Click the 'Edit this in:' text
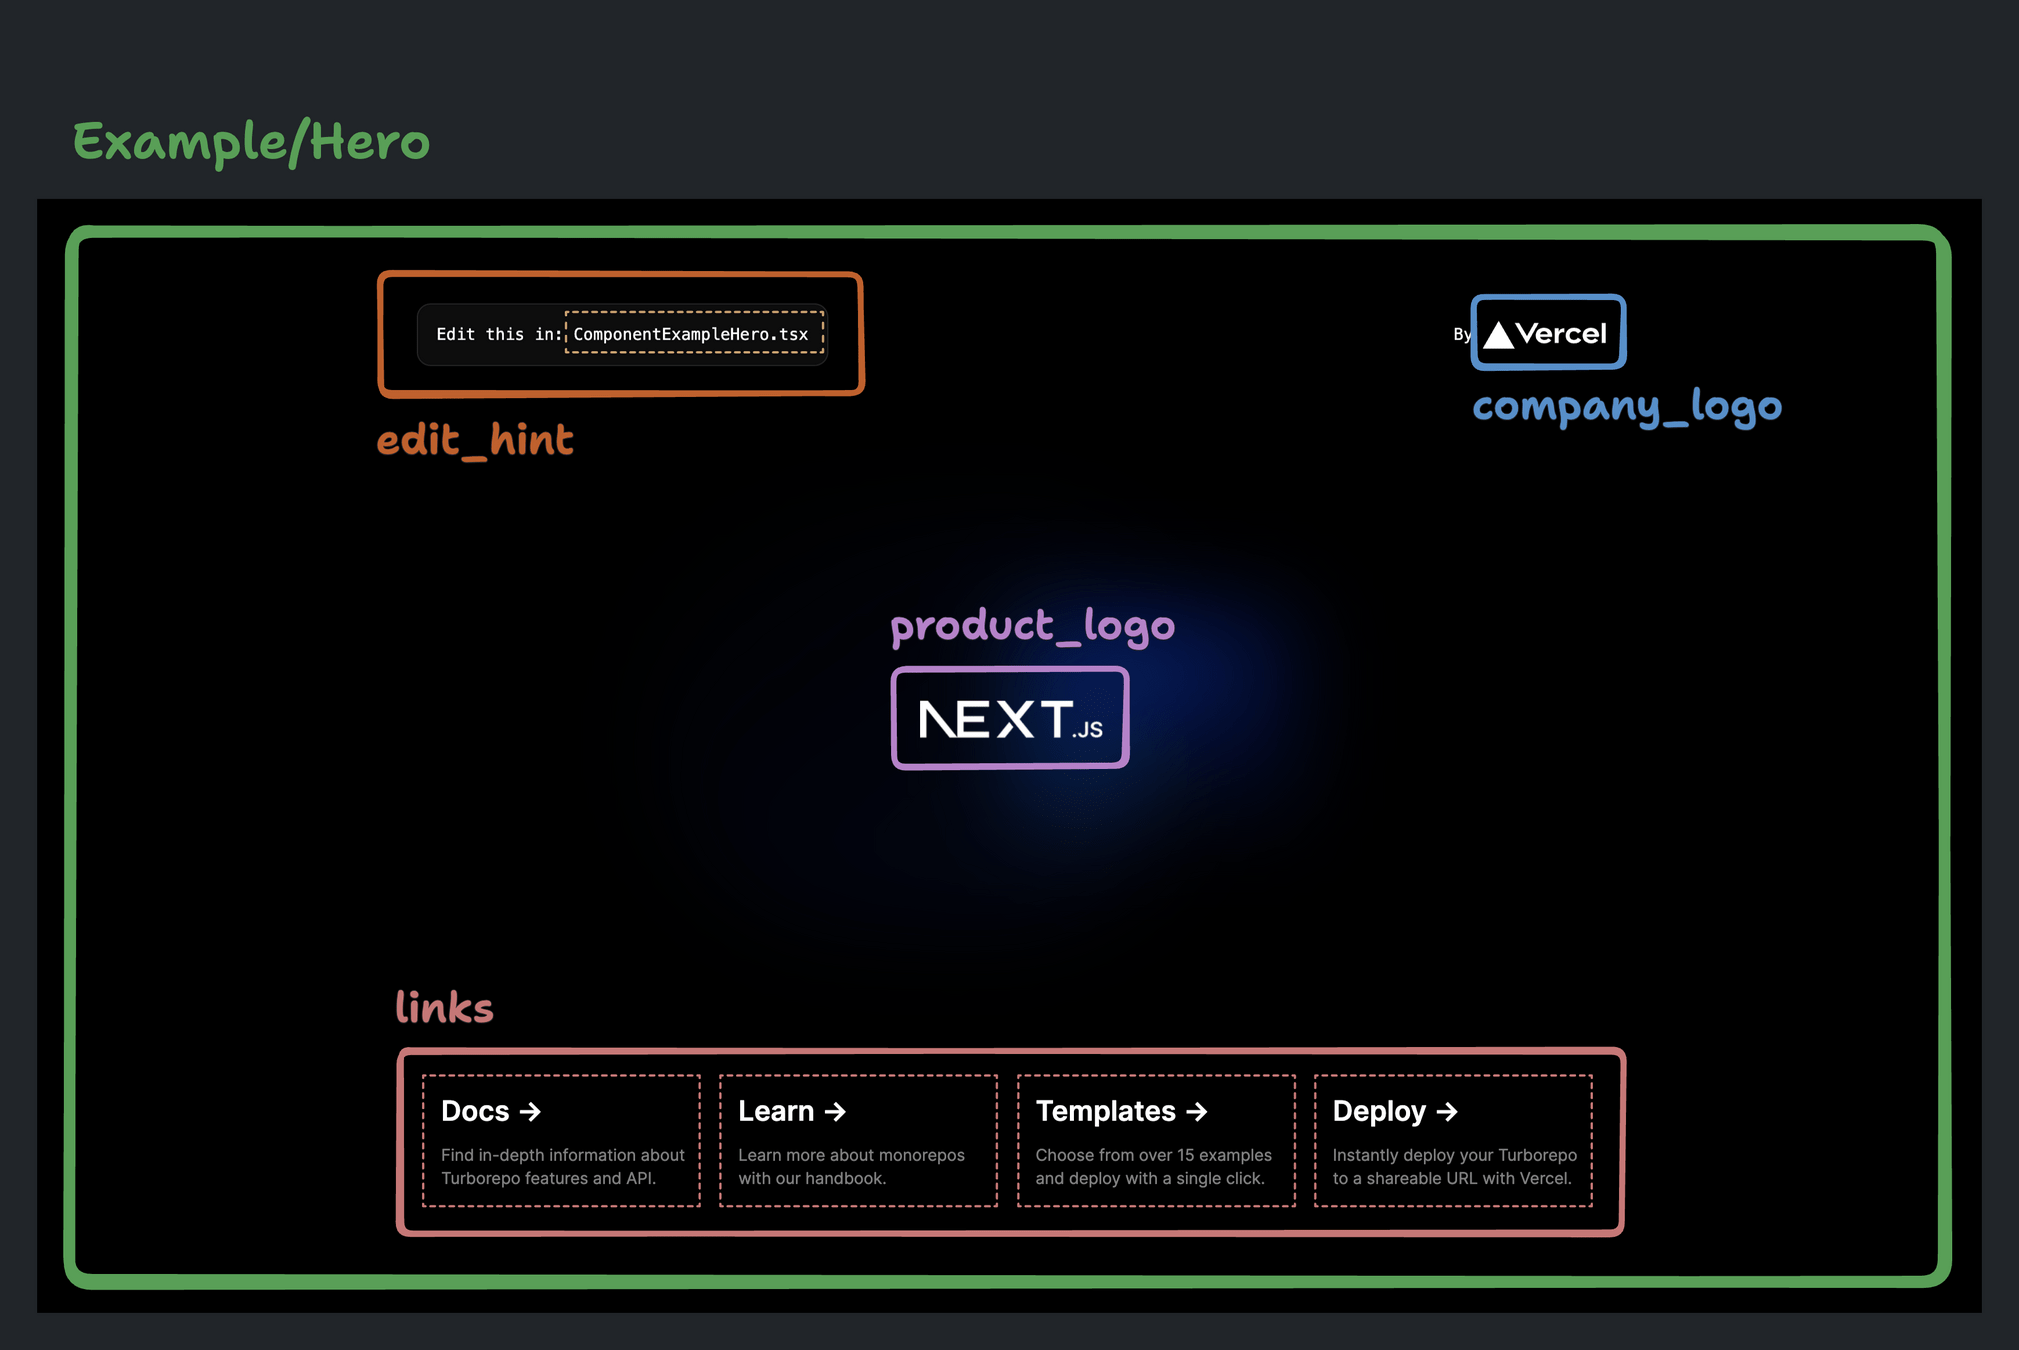This screenshot has height=1350, width=2019. click(499, 334)
